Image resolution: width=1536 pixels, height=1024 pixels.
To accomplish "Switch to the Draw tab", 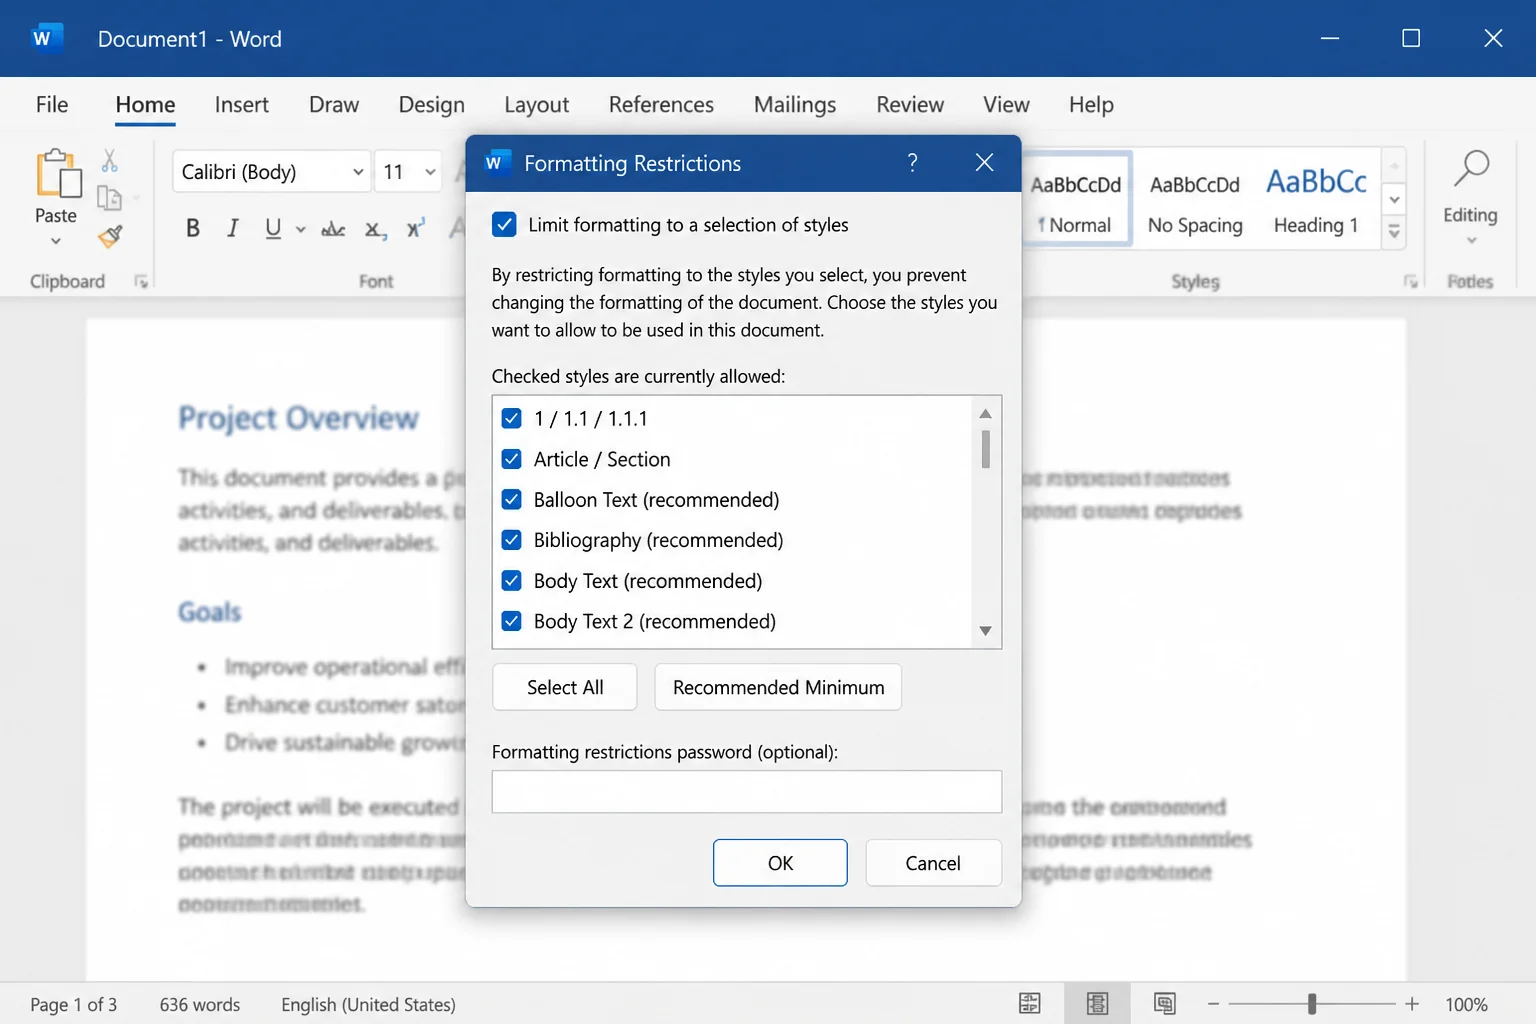I will [x=334, y=104].
